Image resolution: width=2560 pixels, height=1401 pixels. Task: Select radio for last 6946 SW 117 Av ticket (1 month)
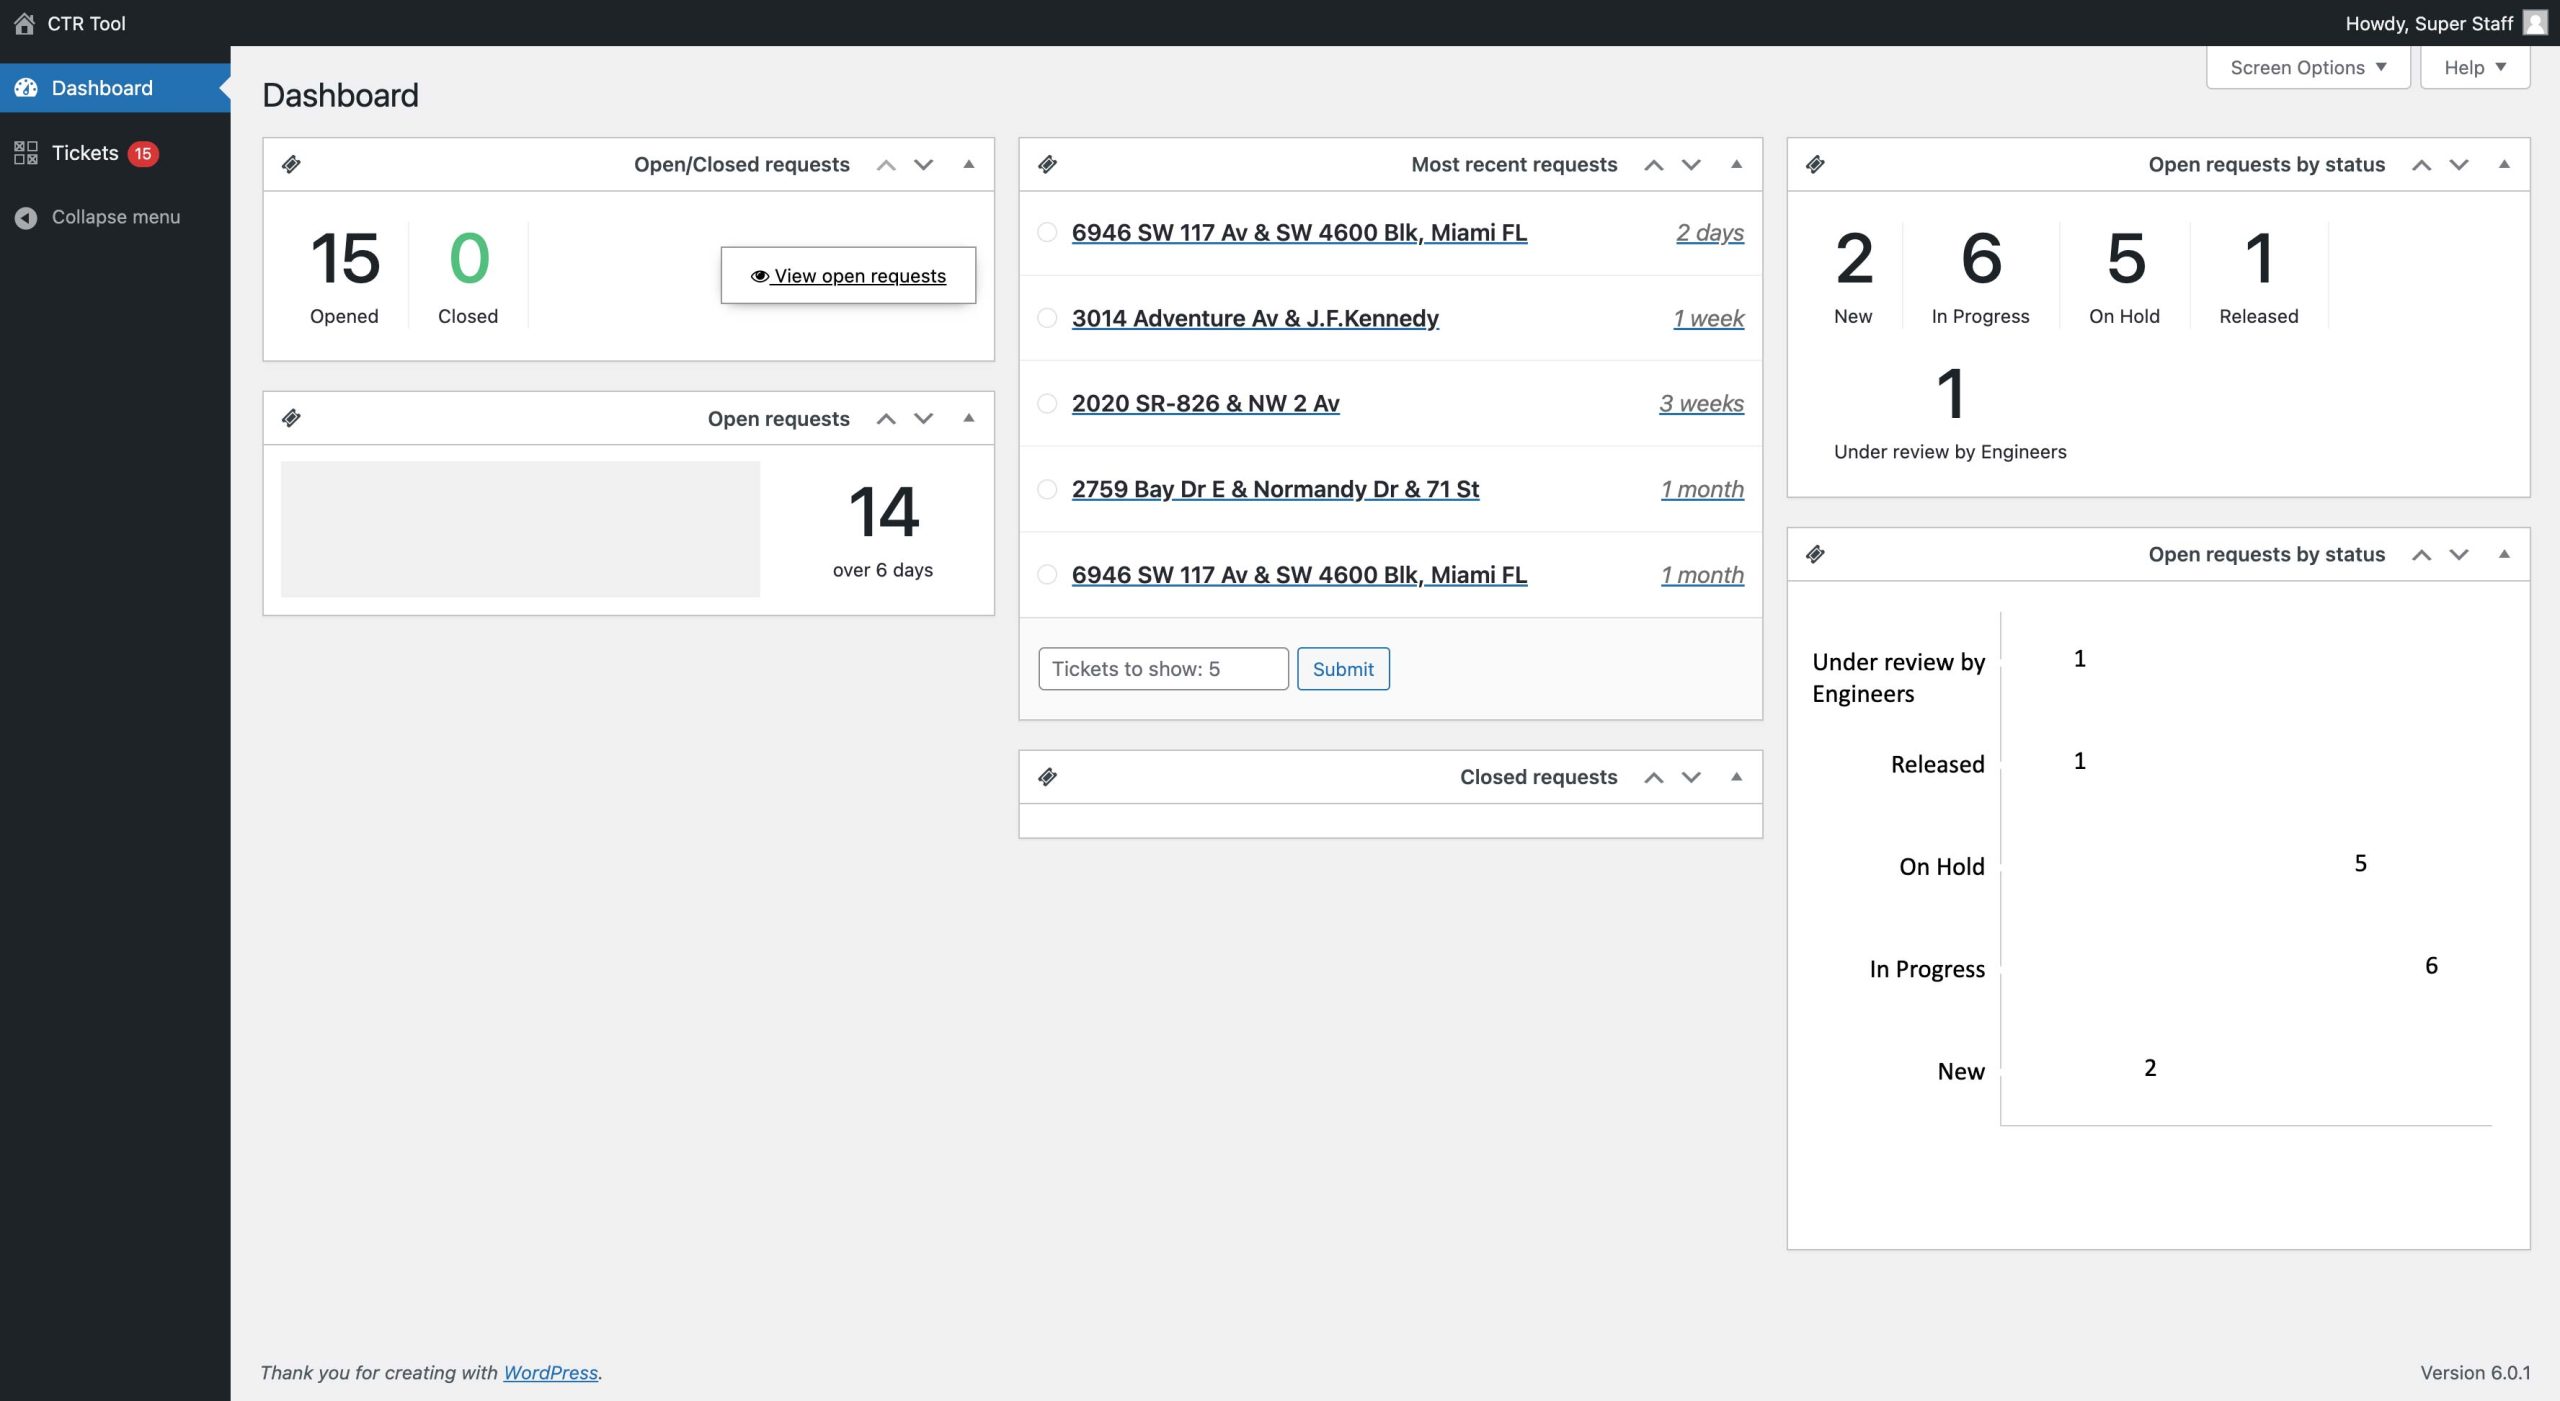[1047, 574]
